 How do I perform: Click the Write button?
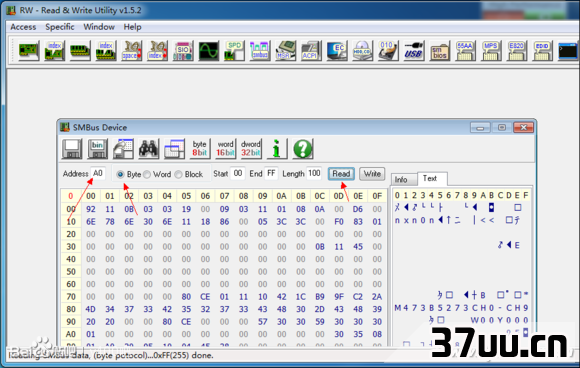(x=372, y=174)
